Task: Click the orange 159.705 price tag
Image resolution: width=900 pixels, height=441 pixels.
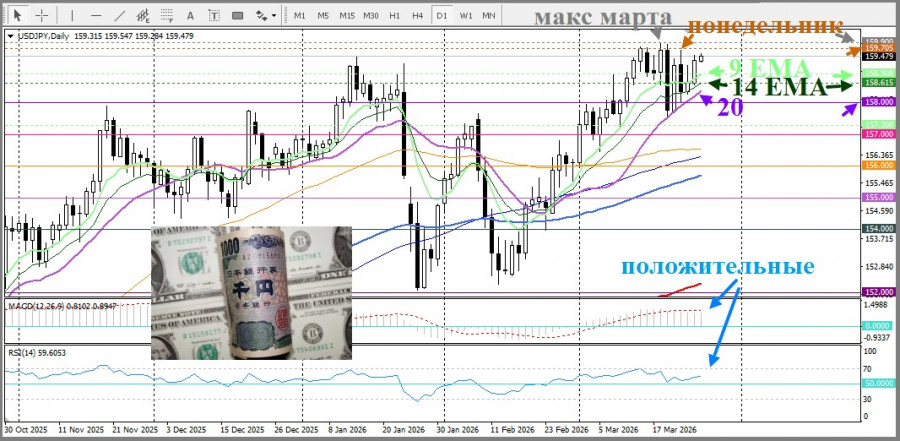Action: click(878, 48)
